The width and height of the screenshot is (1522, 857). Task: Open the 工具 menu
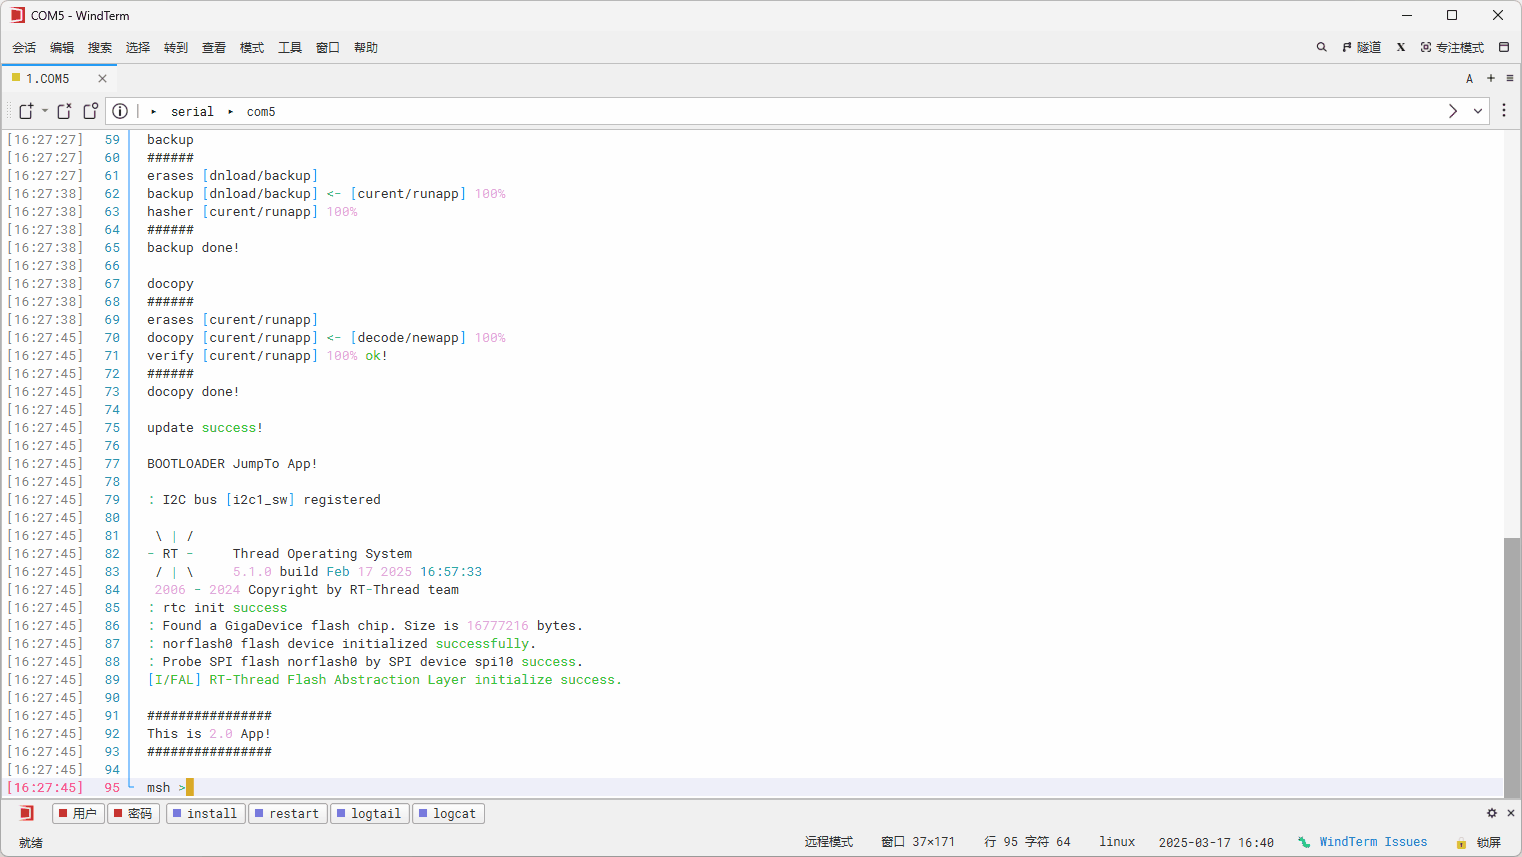290,47
